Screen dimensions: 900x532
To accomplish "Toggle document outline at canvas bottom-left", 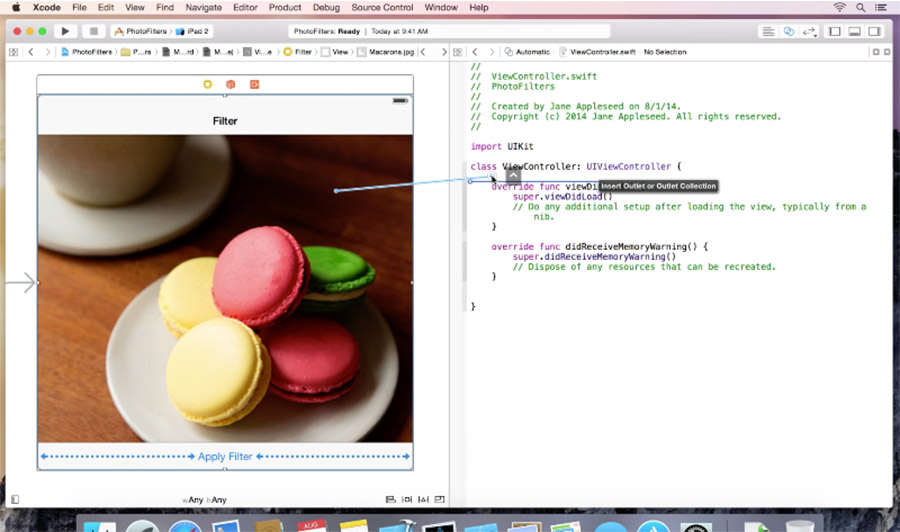I will click(x=15, y=499).
